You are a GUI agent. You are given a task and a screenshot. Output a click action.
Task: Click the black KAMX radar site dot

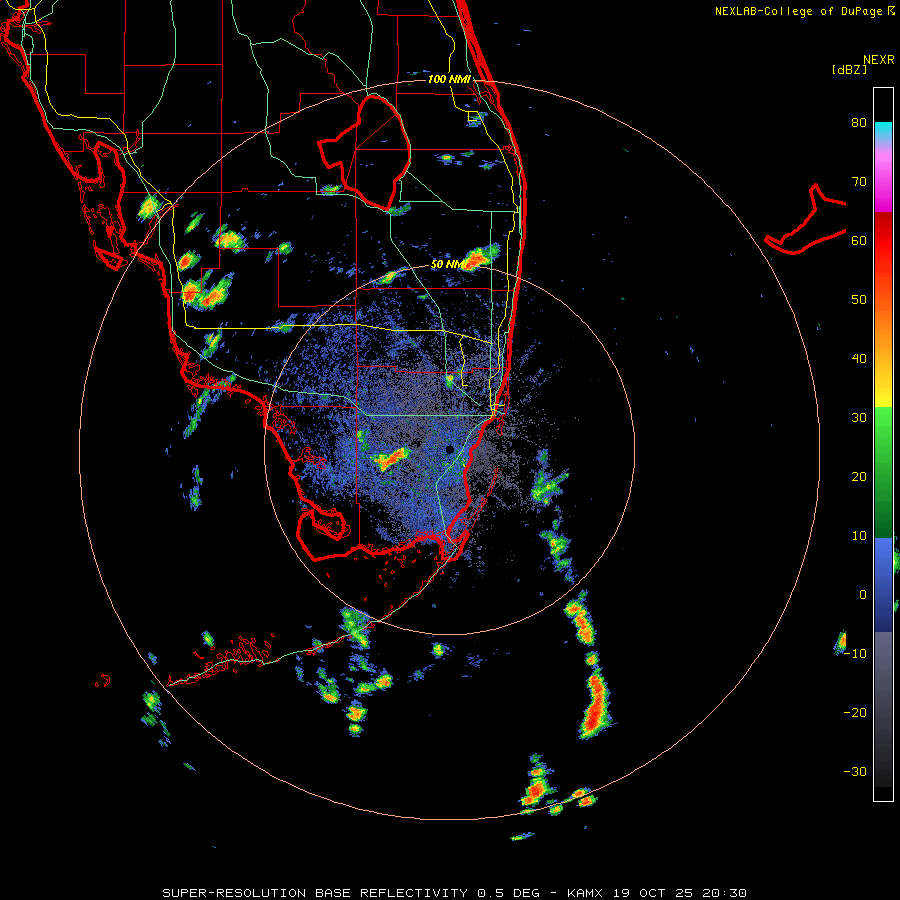point(450,449)
